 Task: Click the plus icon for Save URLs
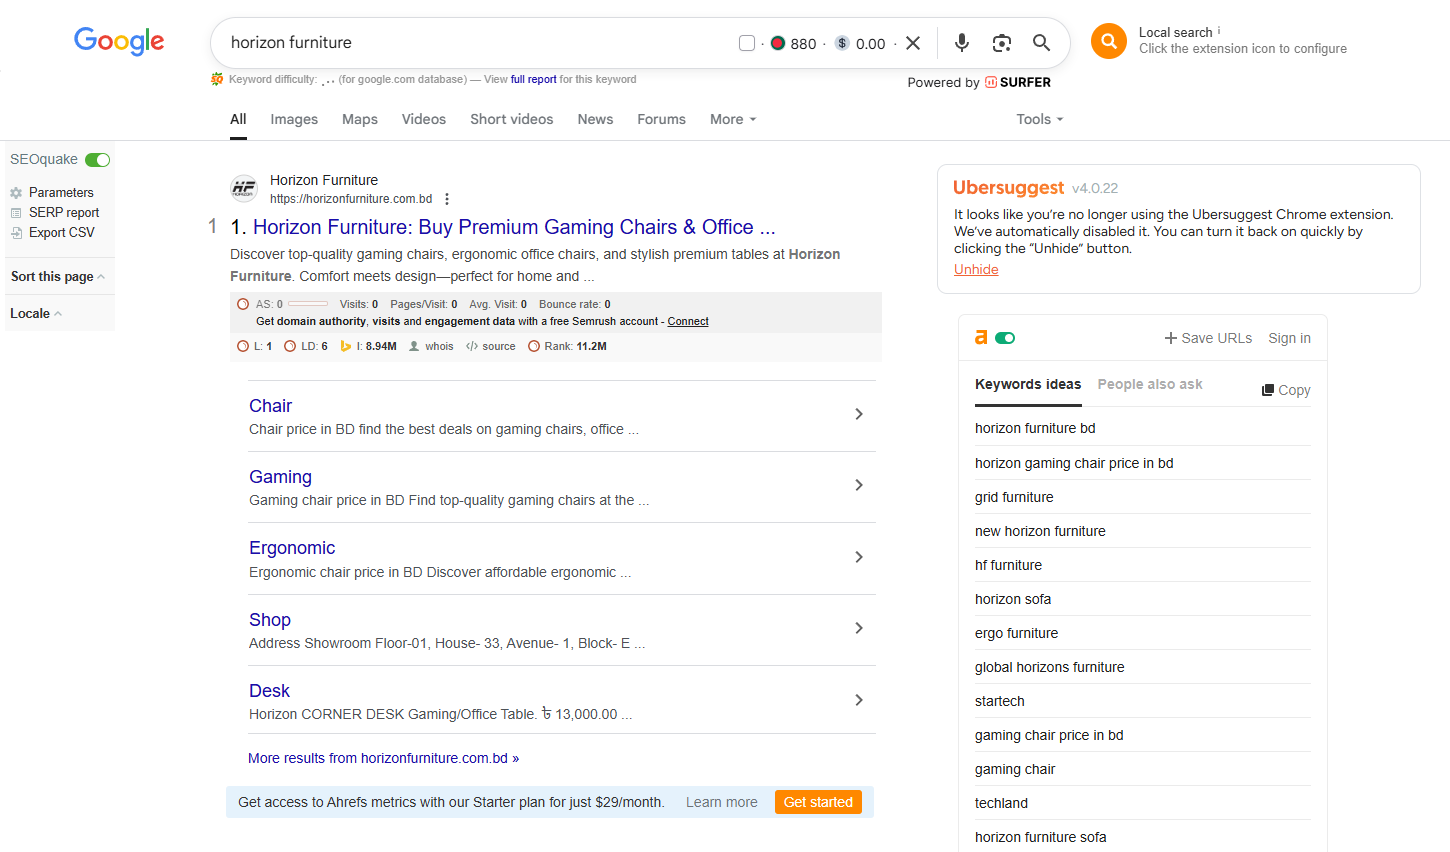point(1171,338)
